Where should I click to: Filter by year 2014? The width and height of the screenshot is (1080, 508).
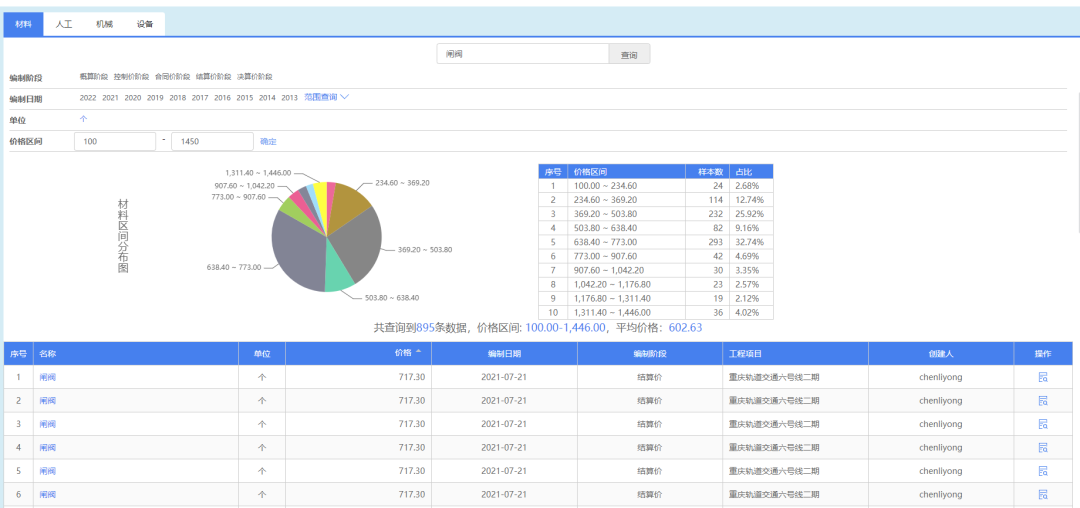267,98
